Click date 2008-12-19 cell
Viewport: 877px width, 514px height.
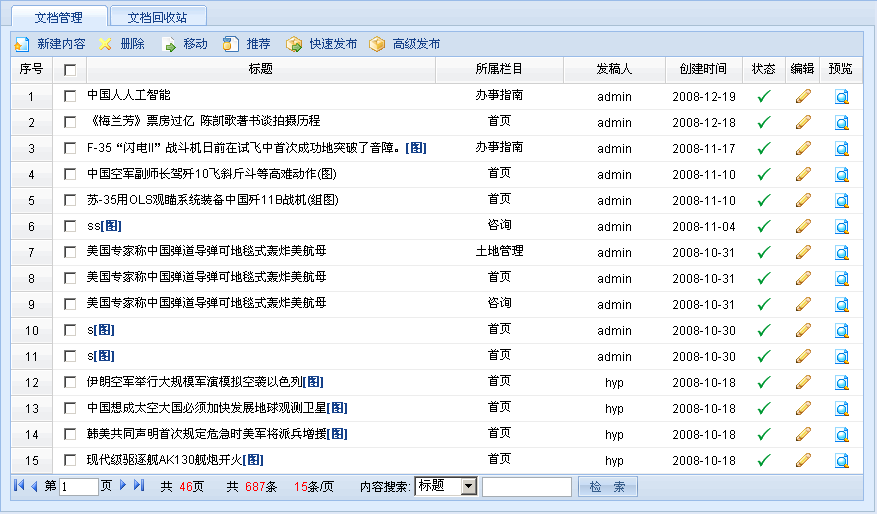point(704,97)
